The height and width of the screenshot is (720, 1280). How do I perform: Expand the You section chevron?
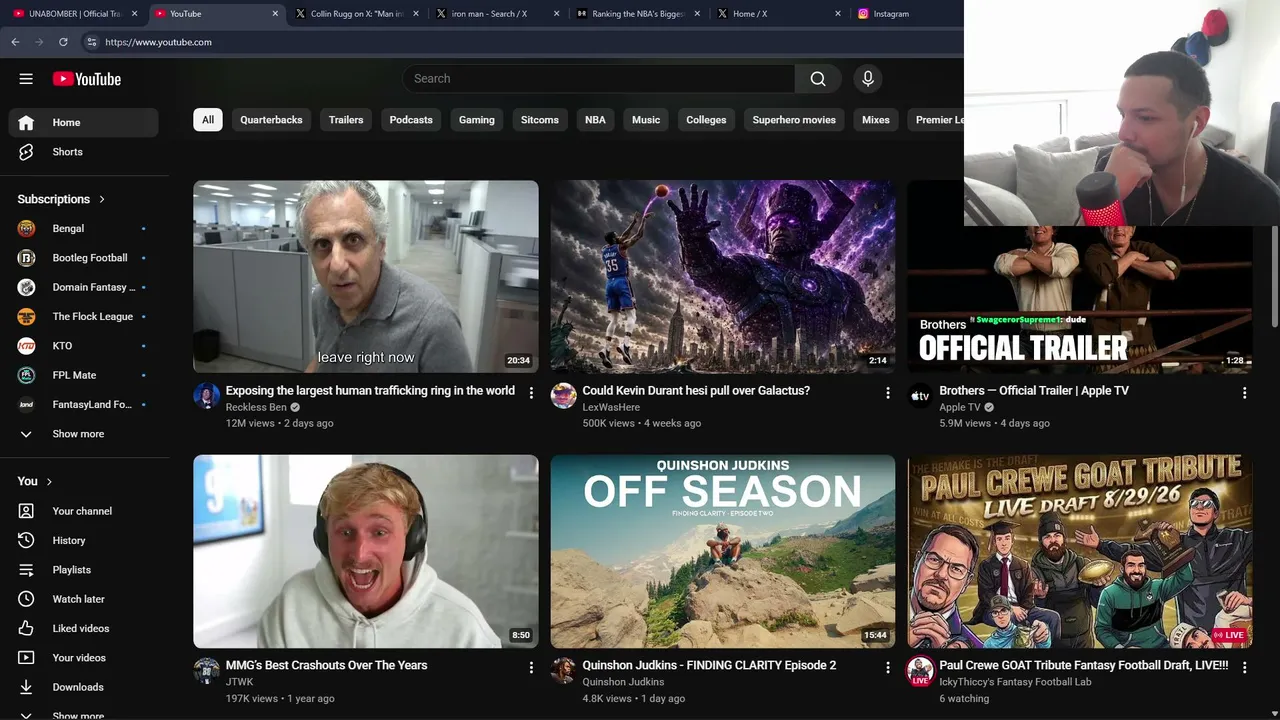tap(49, 481)
